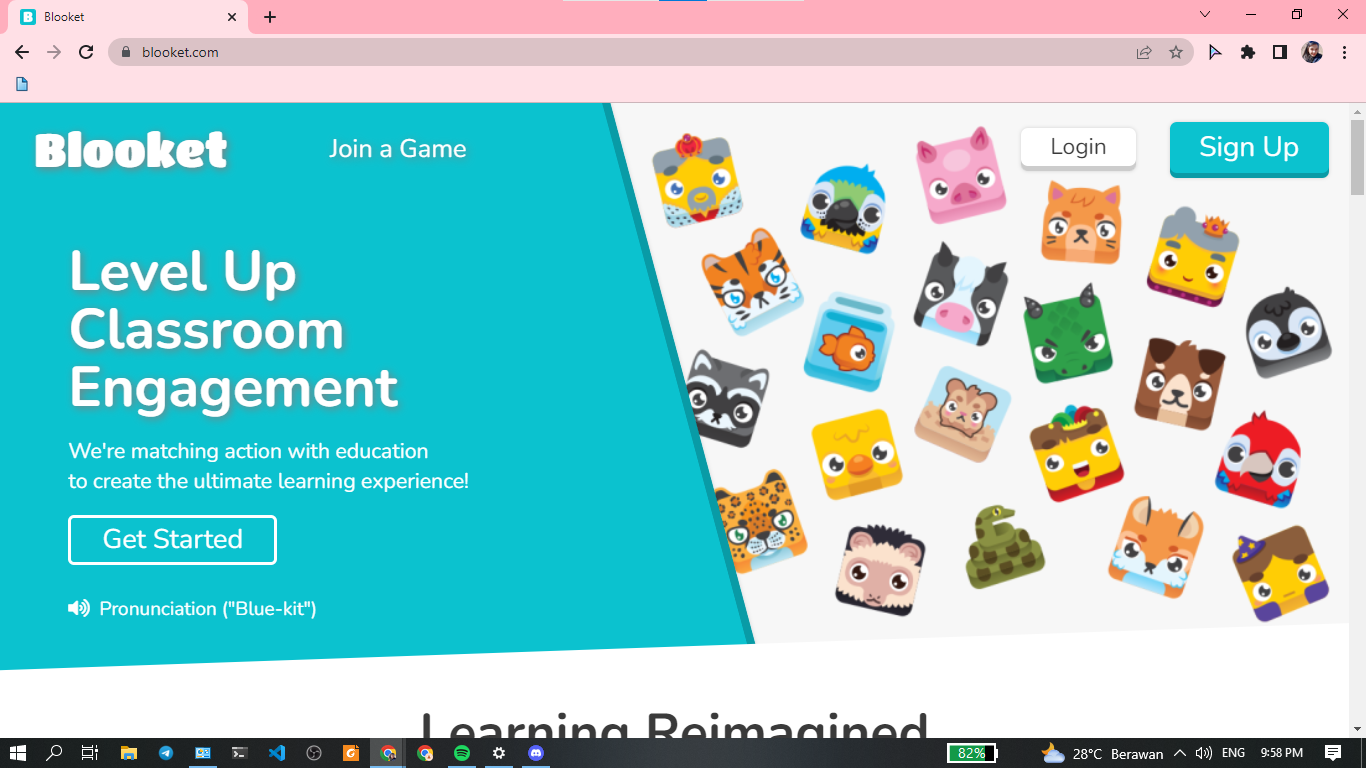Expand the Chrome tab search chevron
1366x768 pixels.
(x=1205, y=15)
